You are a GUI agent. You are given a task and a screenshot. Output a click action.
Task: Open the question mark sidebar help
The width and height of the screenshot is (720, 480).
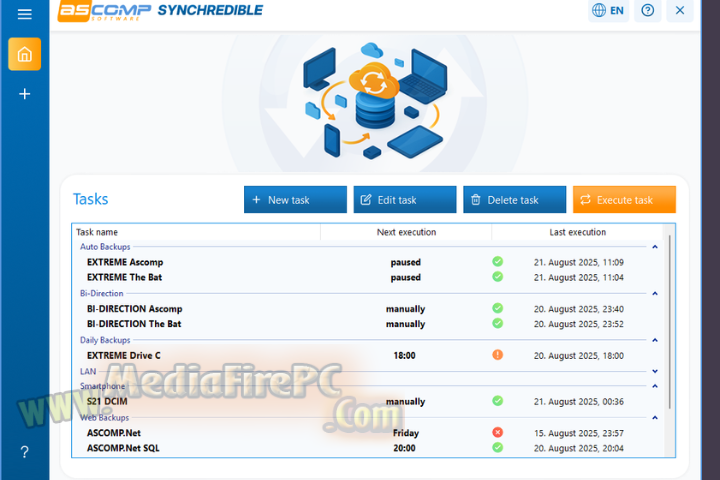(x=24, y=452)
